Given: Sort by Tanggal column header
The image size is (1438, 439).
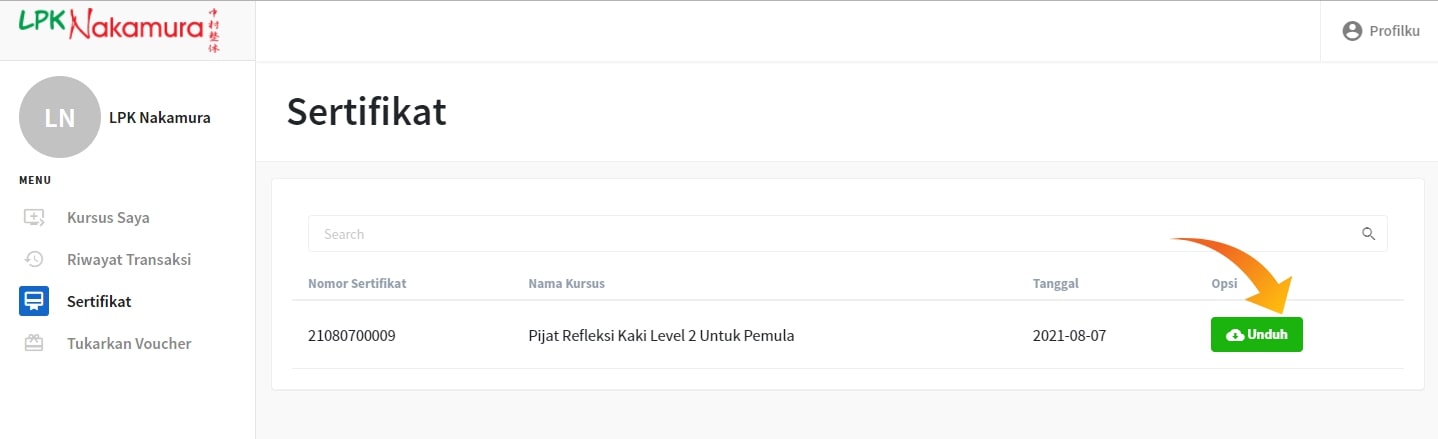Looking at the screenshot, I should tap(1057, 283).
